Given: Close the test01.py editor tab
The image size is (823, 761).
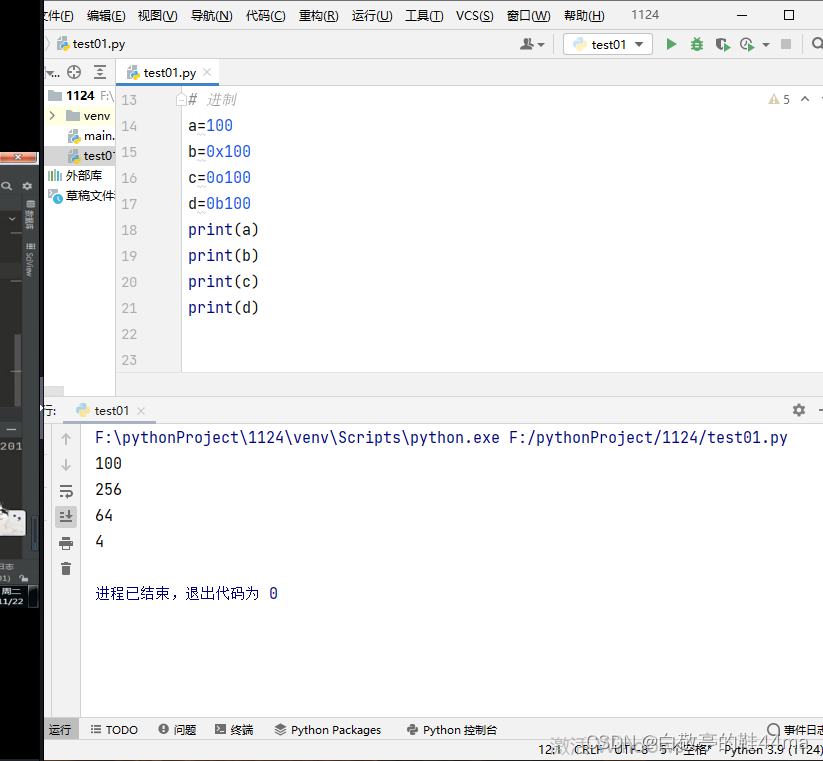Looking at the screenshot, I should [x=207, y=72].
